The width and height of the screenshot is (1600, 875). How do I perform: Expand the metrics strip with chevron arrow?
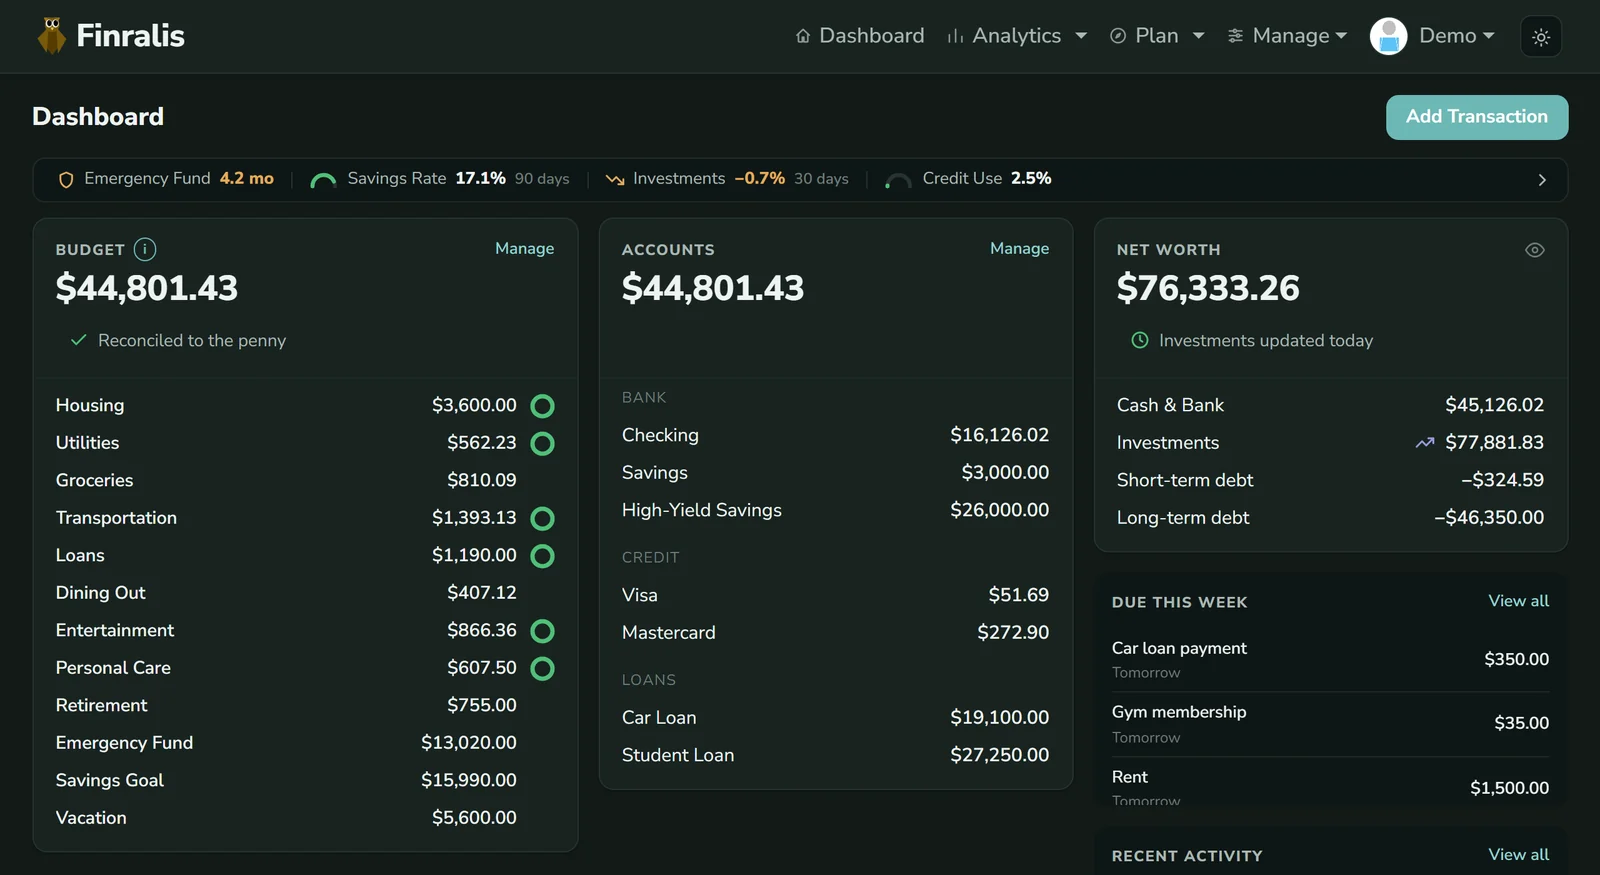pyautogui.click(x=1542, y=180)
